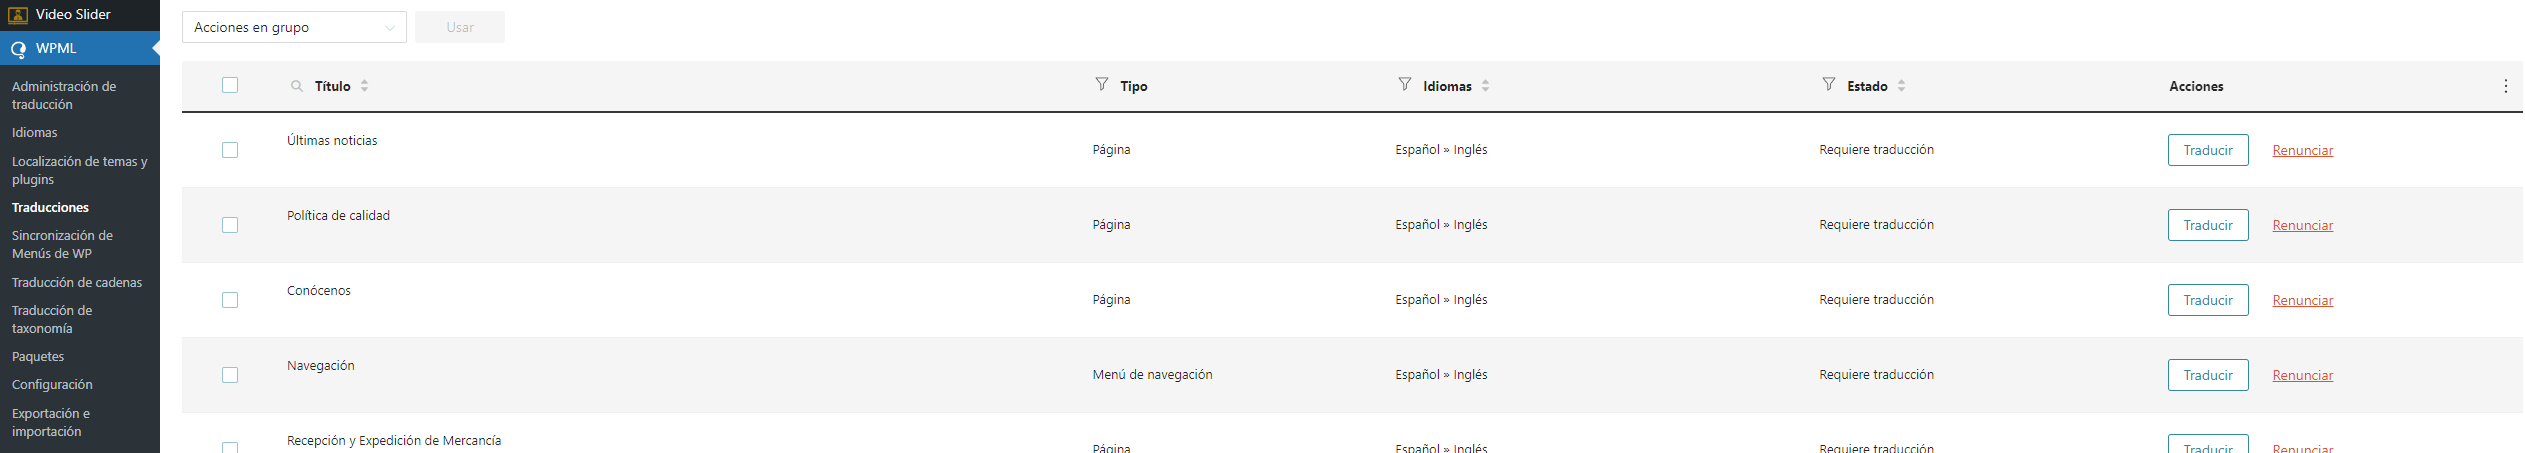This screenshot has height=453, width=2525.
Task: Check the select-all checkbox in the header
Action: pos(230,85)
